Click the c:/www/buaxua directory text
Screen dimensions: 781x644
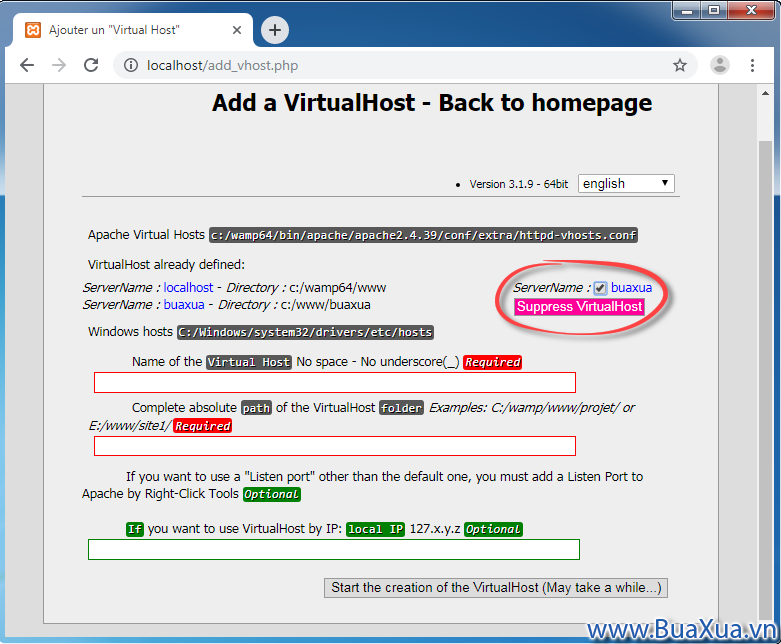[x=325, y=304]
